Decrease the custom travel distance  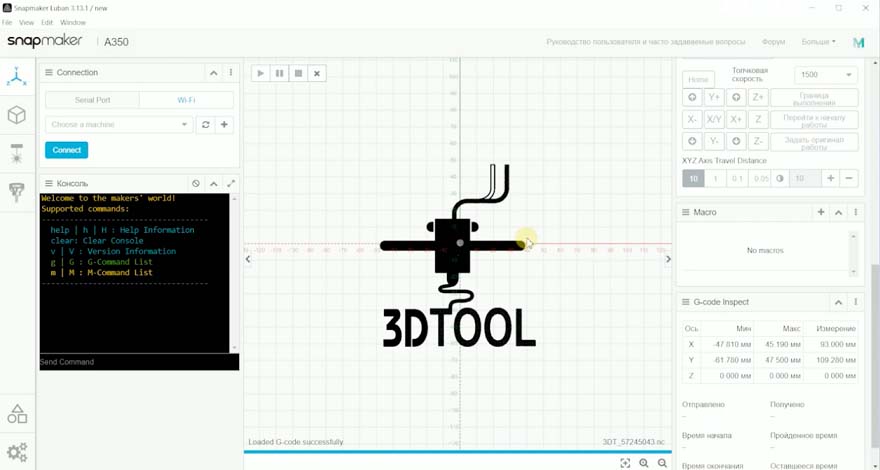tap(849, 179)
